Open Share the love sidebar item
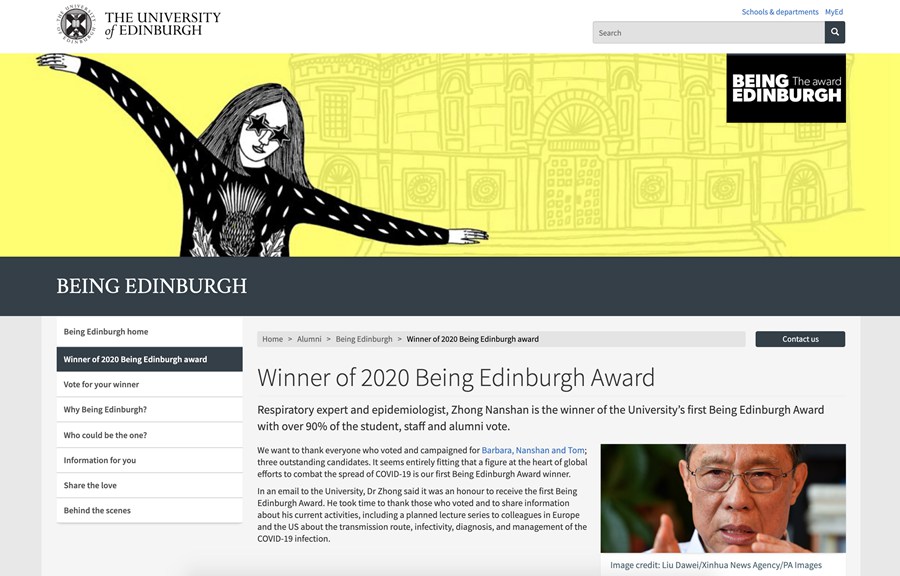This screenshot has width=900, height=576. coord(149,485)
